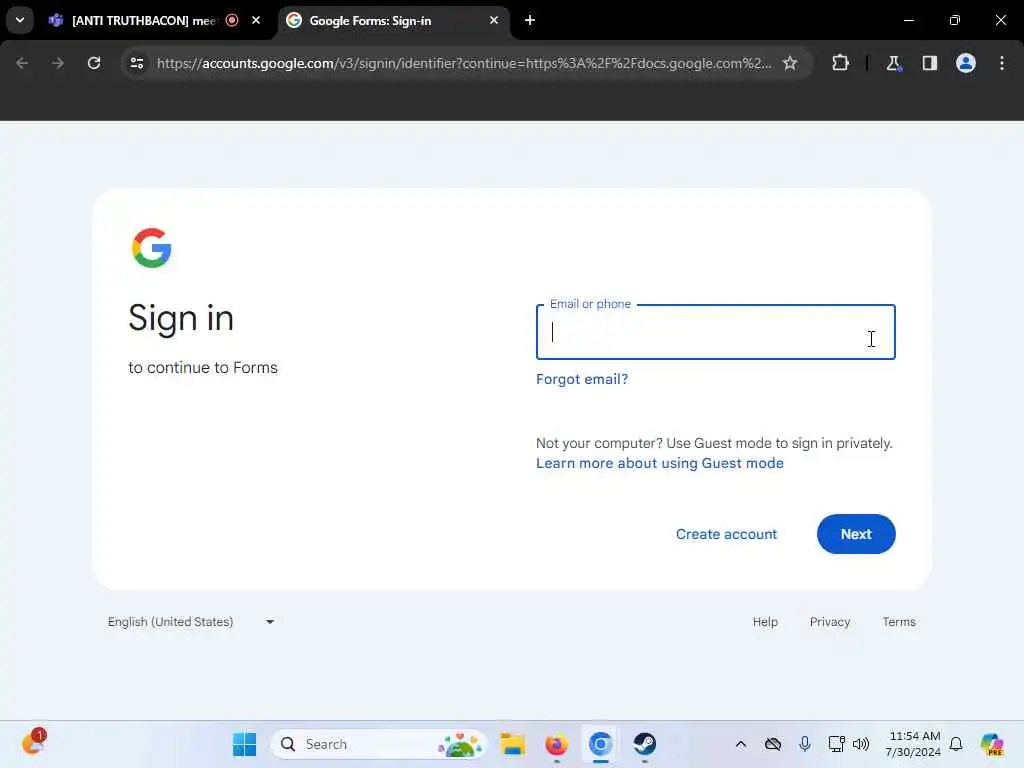
Task: Toggle the browser side panel
Action: (x=929, y=63)
